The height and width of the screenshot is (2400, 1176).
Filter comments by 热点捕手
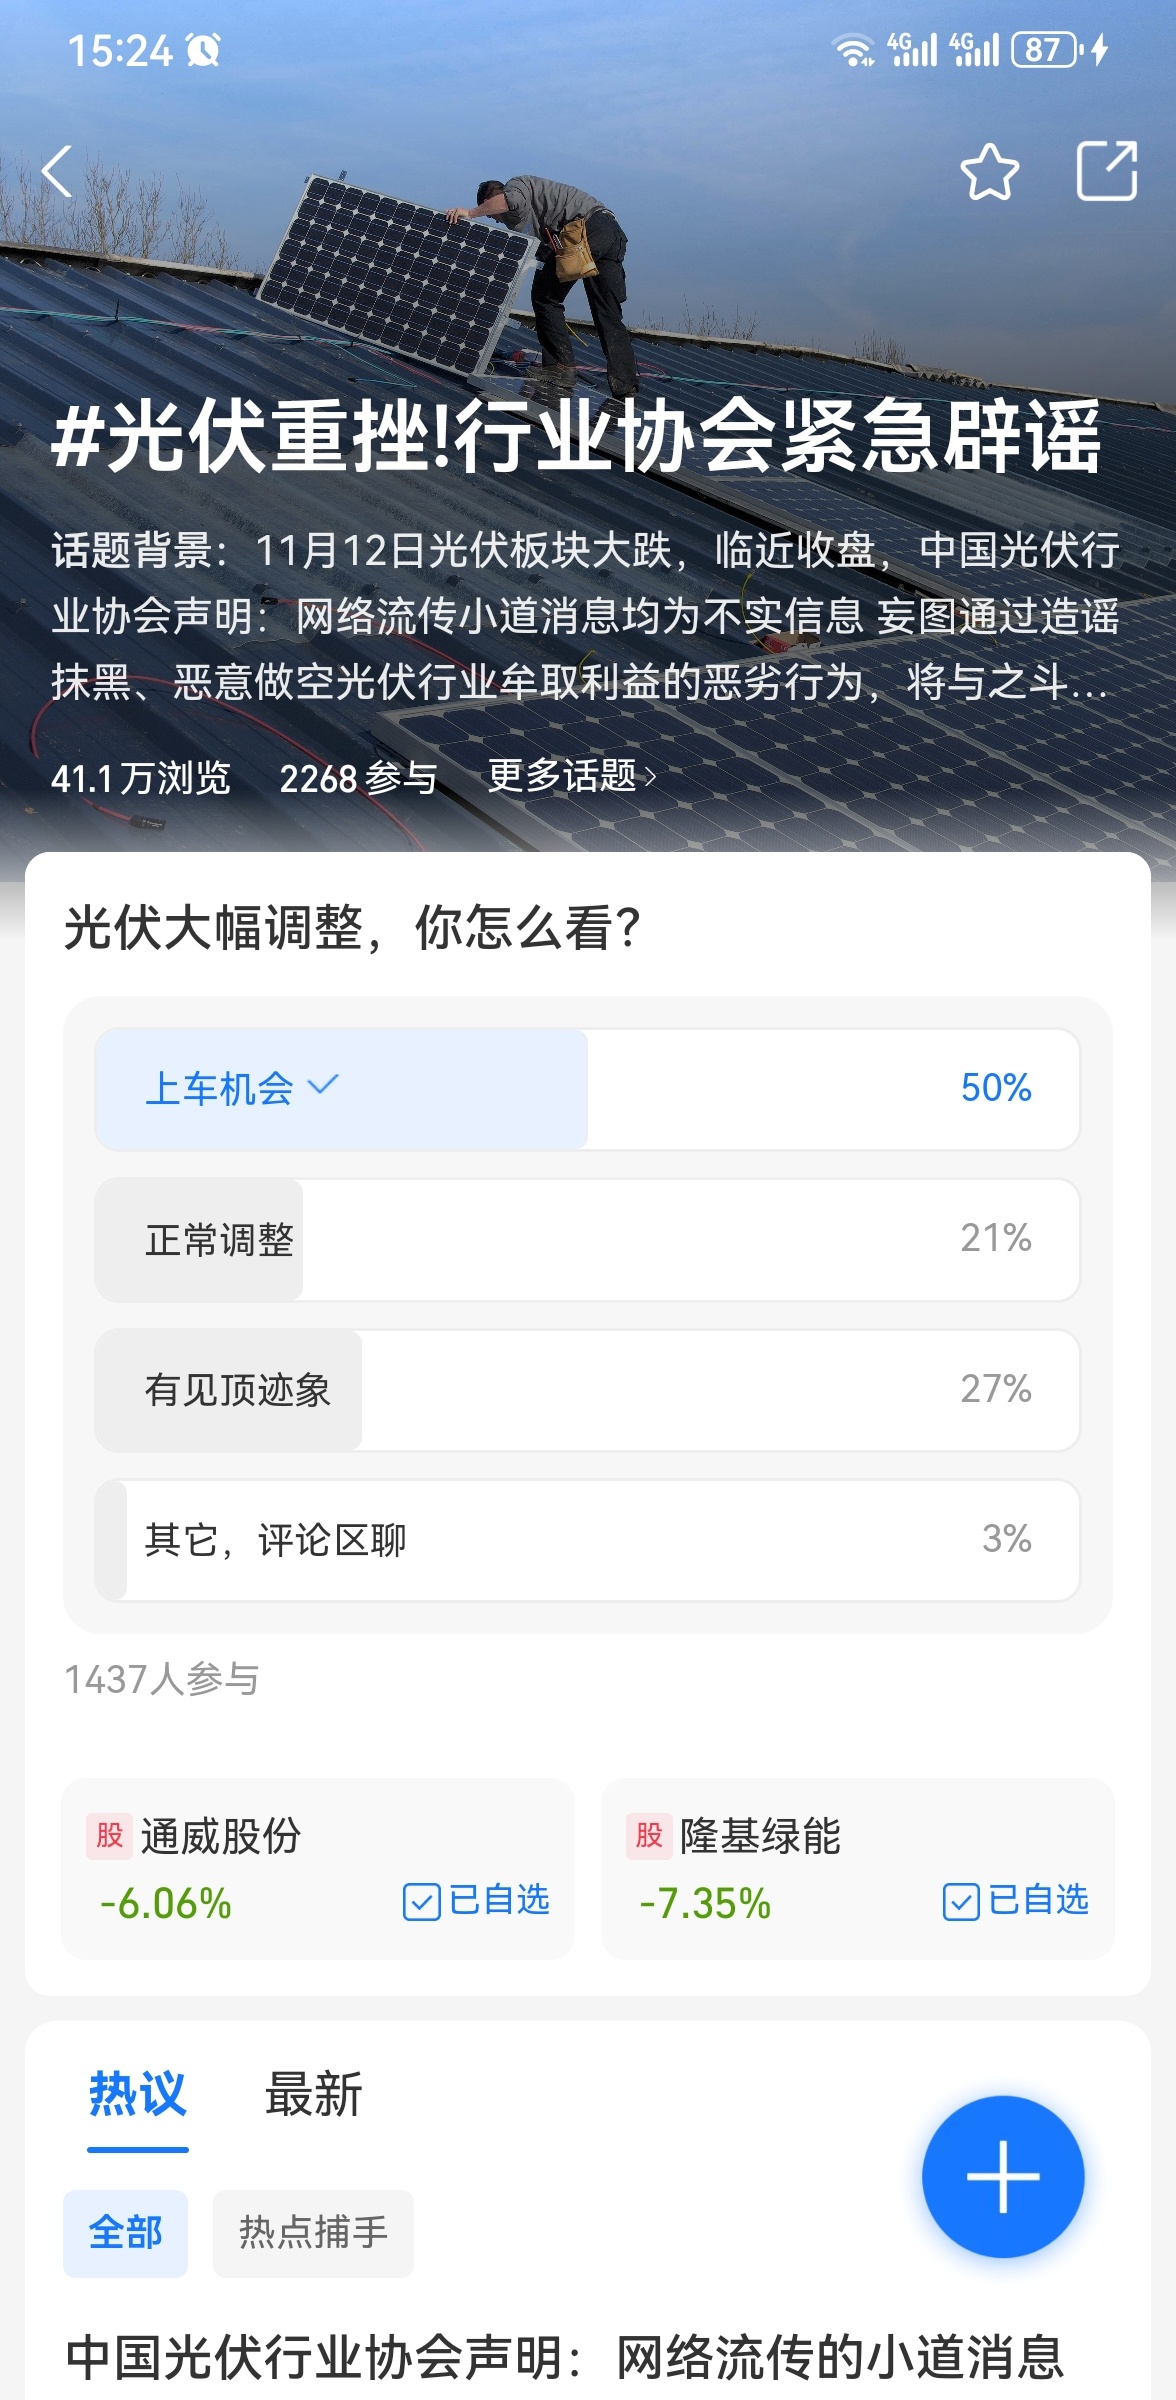[x=313, y=2233]
